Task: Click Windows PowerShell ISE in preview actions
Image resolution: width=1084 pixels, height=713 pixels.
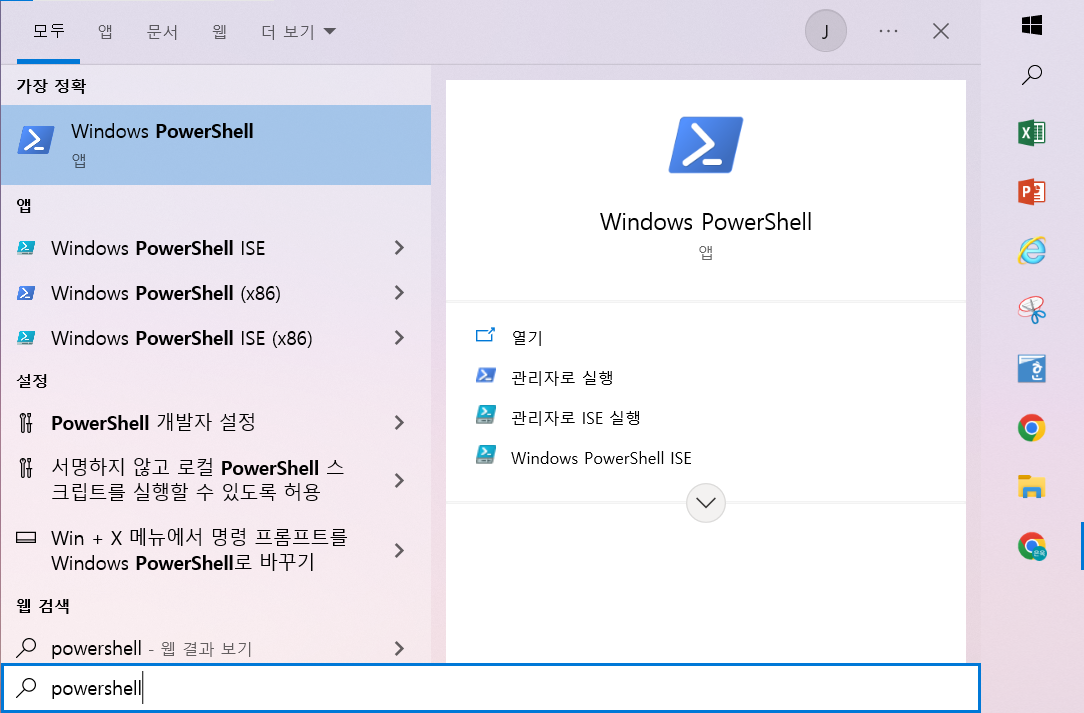Action: pyautogui.click(x=601, y=458)
